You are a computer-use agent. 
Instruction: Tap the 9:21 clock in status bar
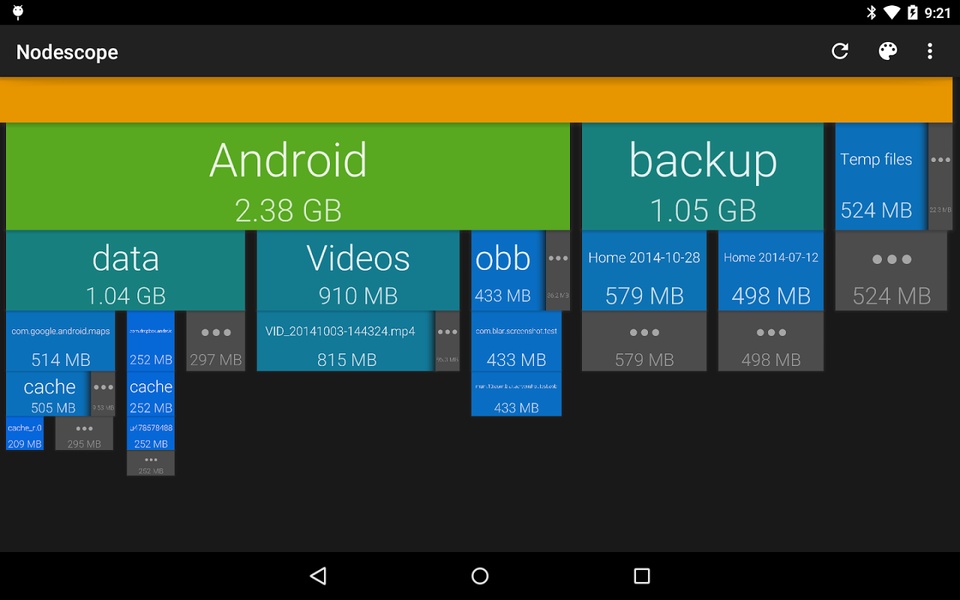[x=938, y=13]
